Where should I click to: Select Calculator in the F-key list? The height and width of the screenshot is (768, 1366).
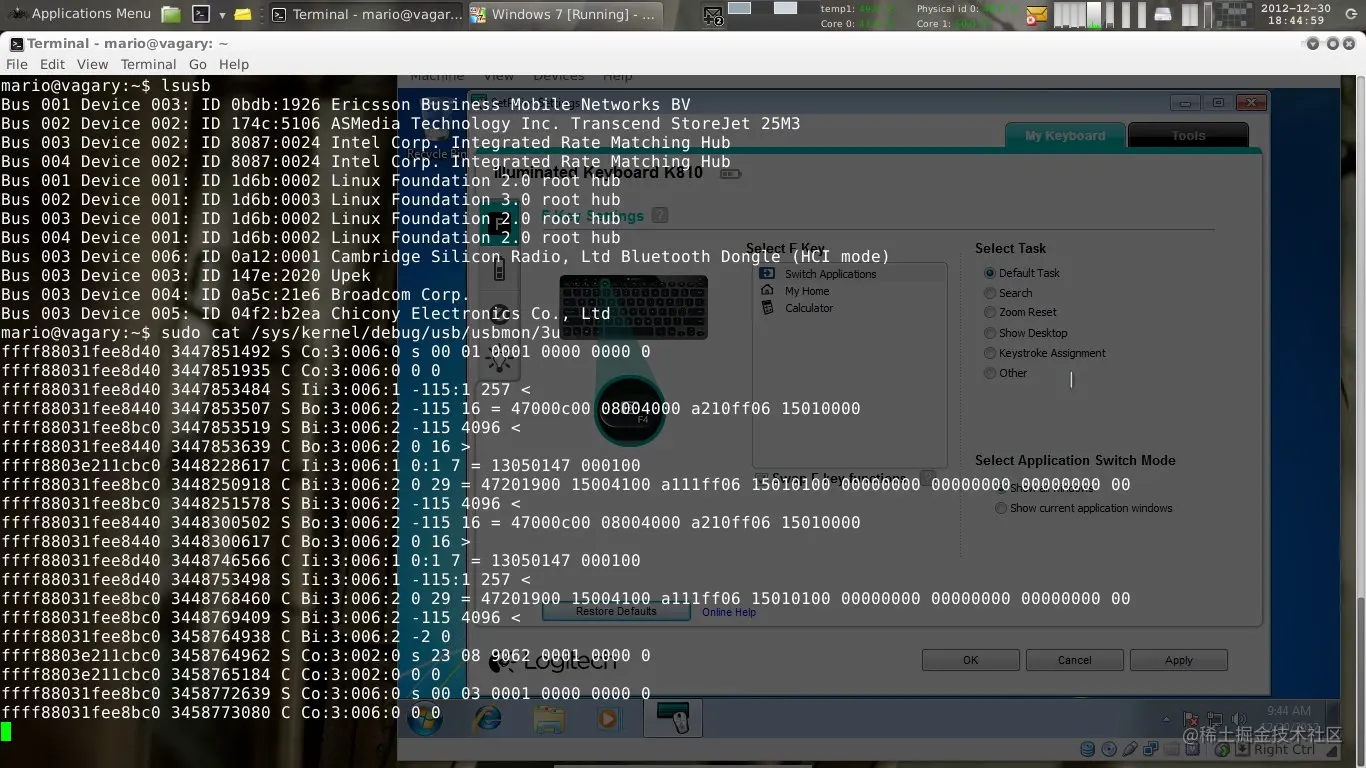coord(809,308)
